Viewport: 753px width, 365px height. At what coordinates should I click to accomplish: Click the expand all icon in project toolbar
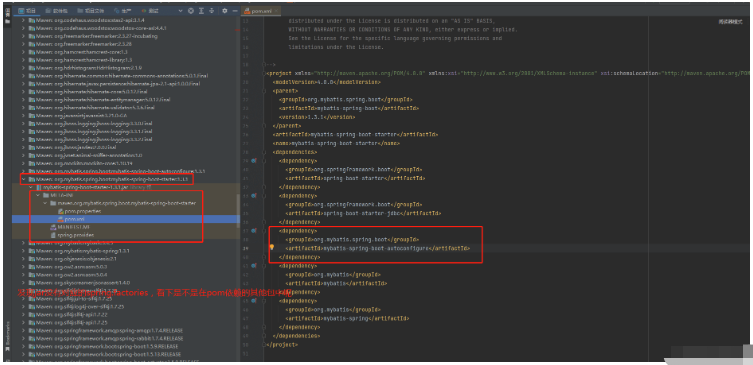pyautogui.click(x=201, y=11)
